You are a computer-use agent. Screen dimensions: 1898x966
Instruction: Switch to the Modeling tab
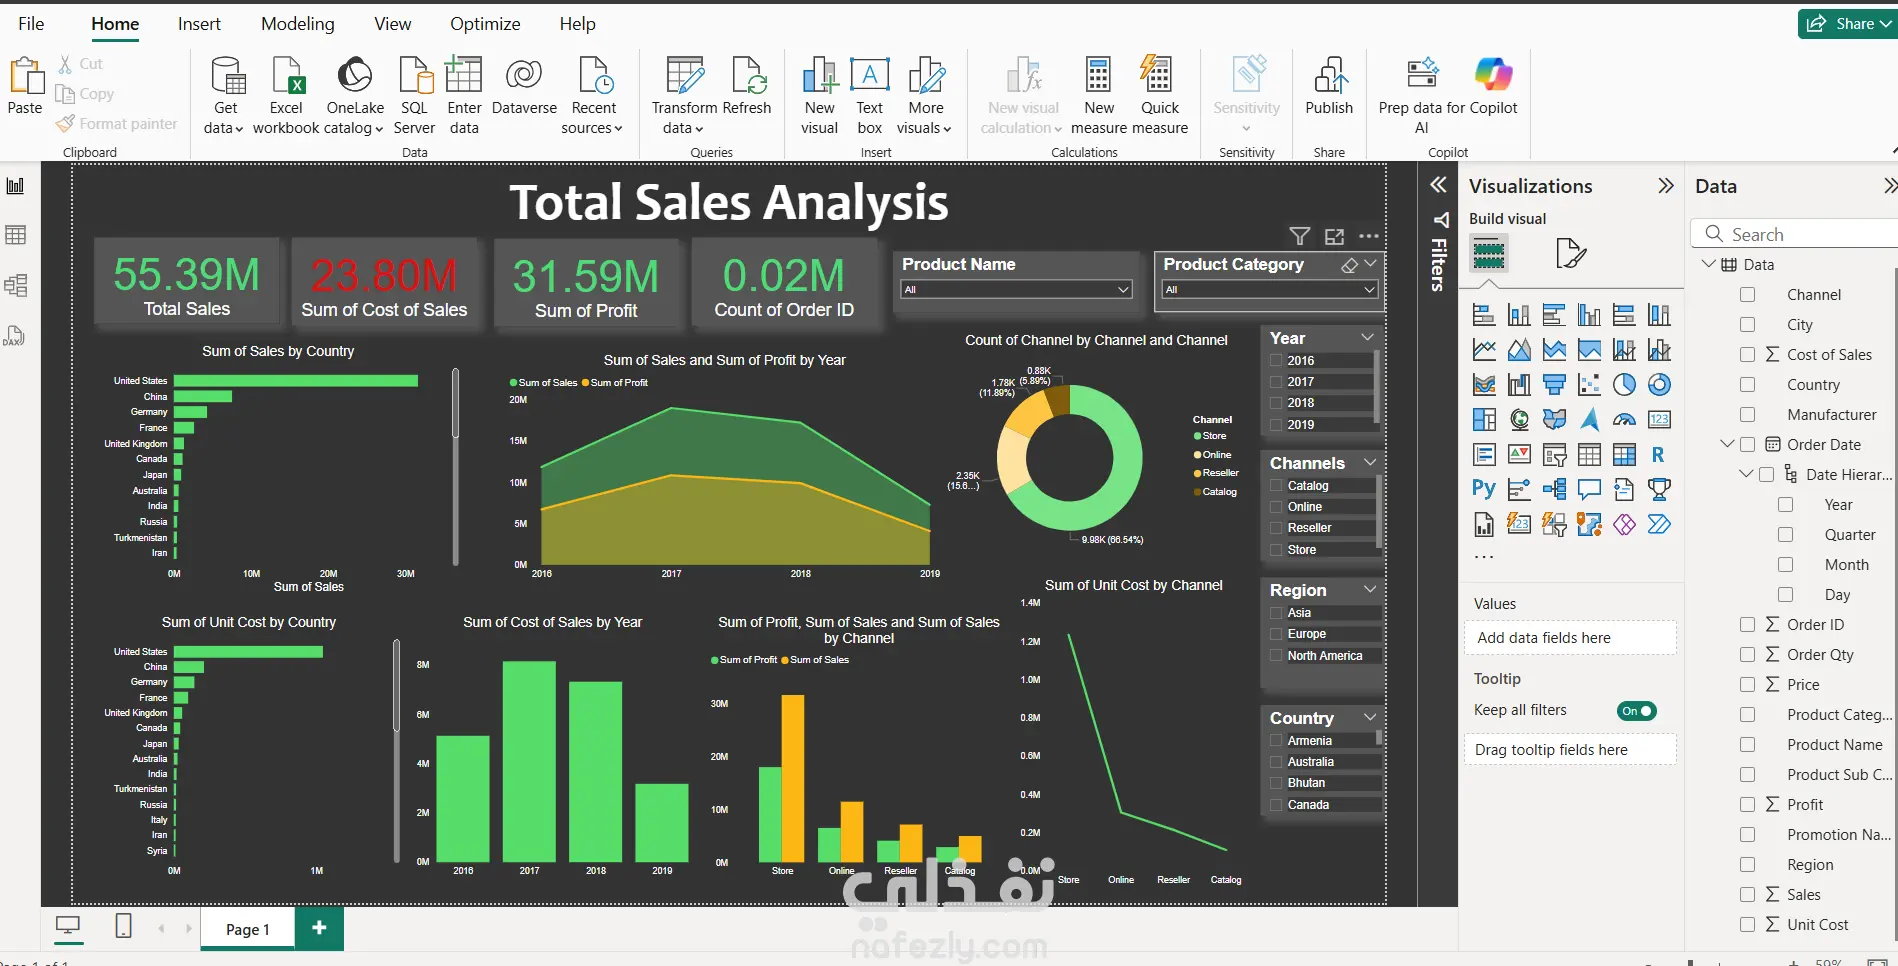[298, 24]
